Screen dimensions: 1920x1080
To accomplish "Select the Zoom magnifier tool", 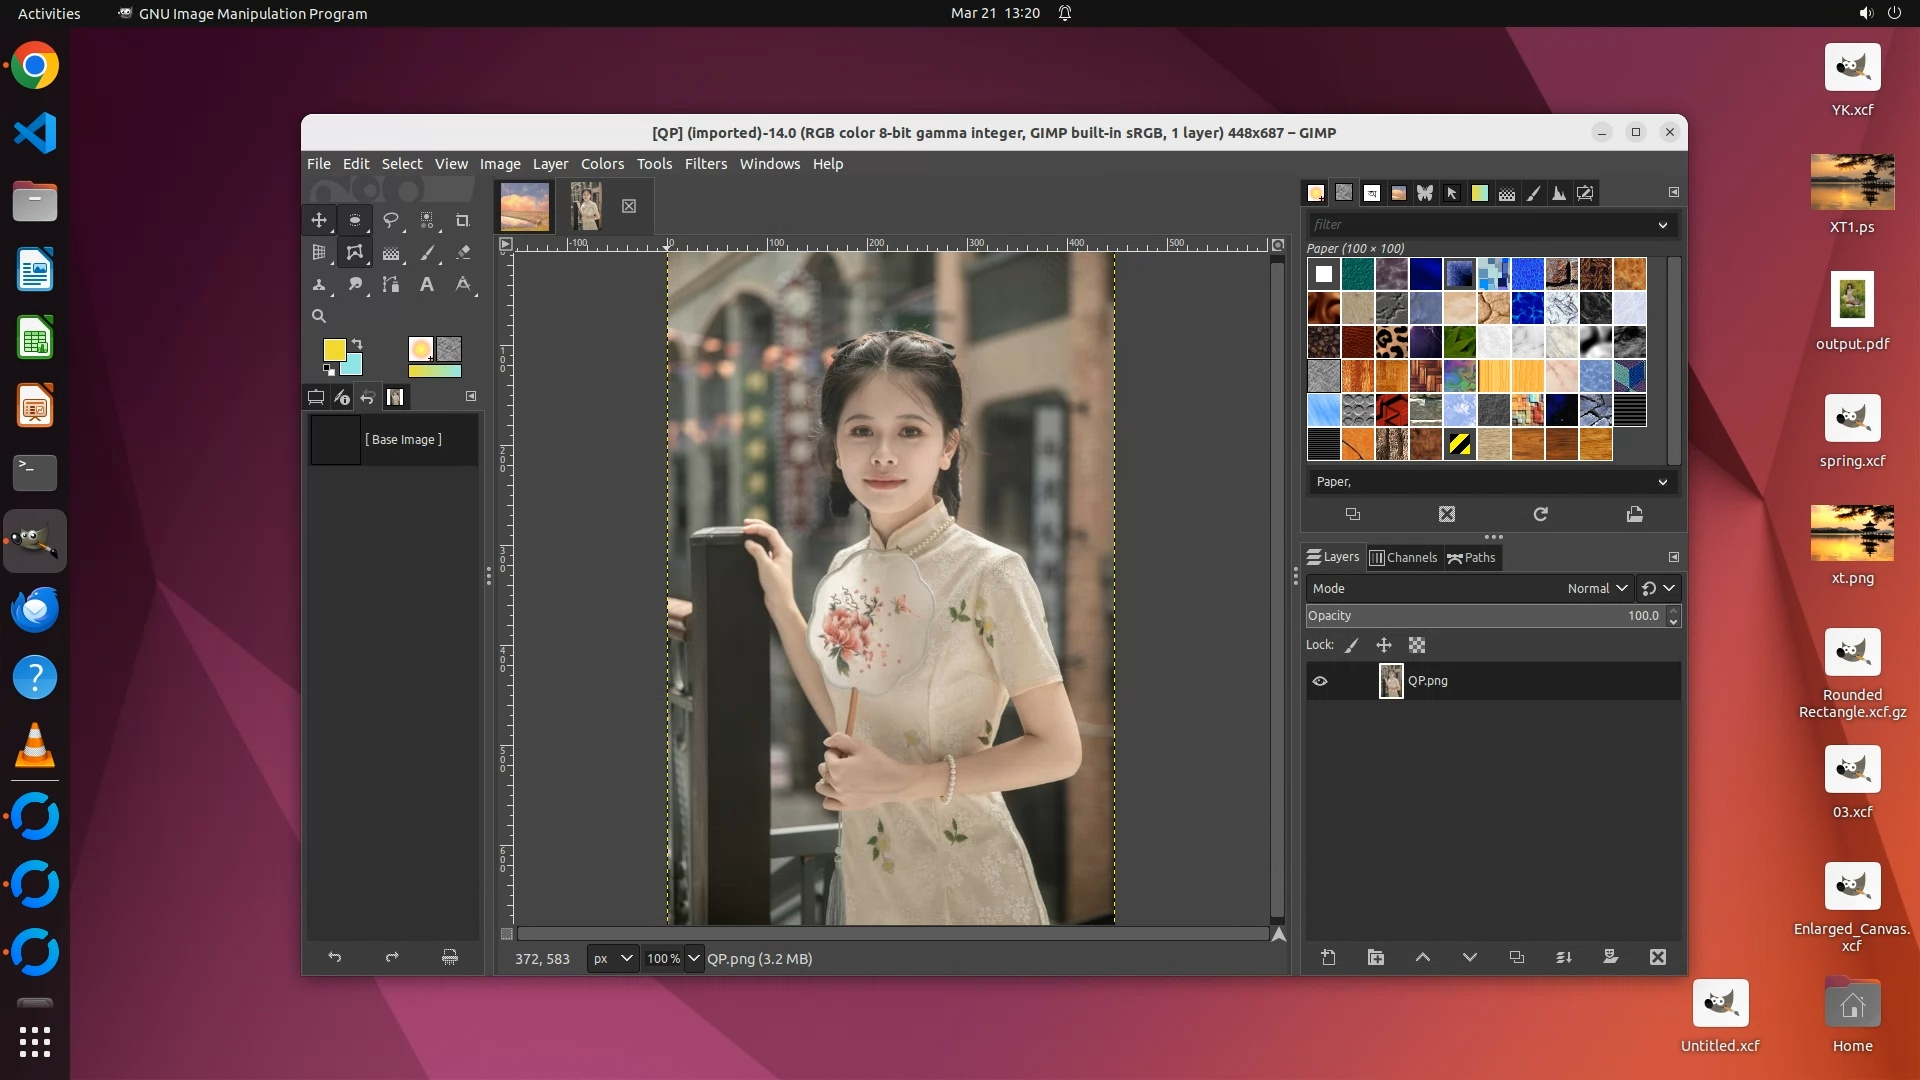I will [x=319, y=316].
